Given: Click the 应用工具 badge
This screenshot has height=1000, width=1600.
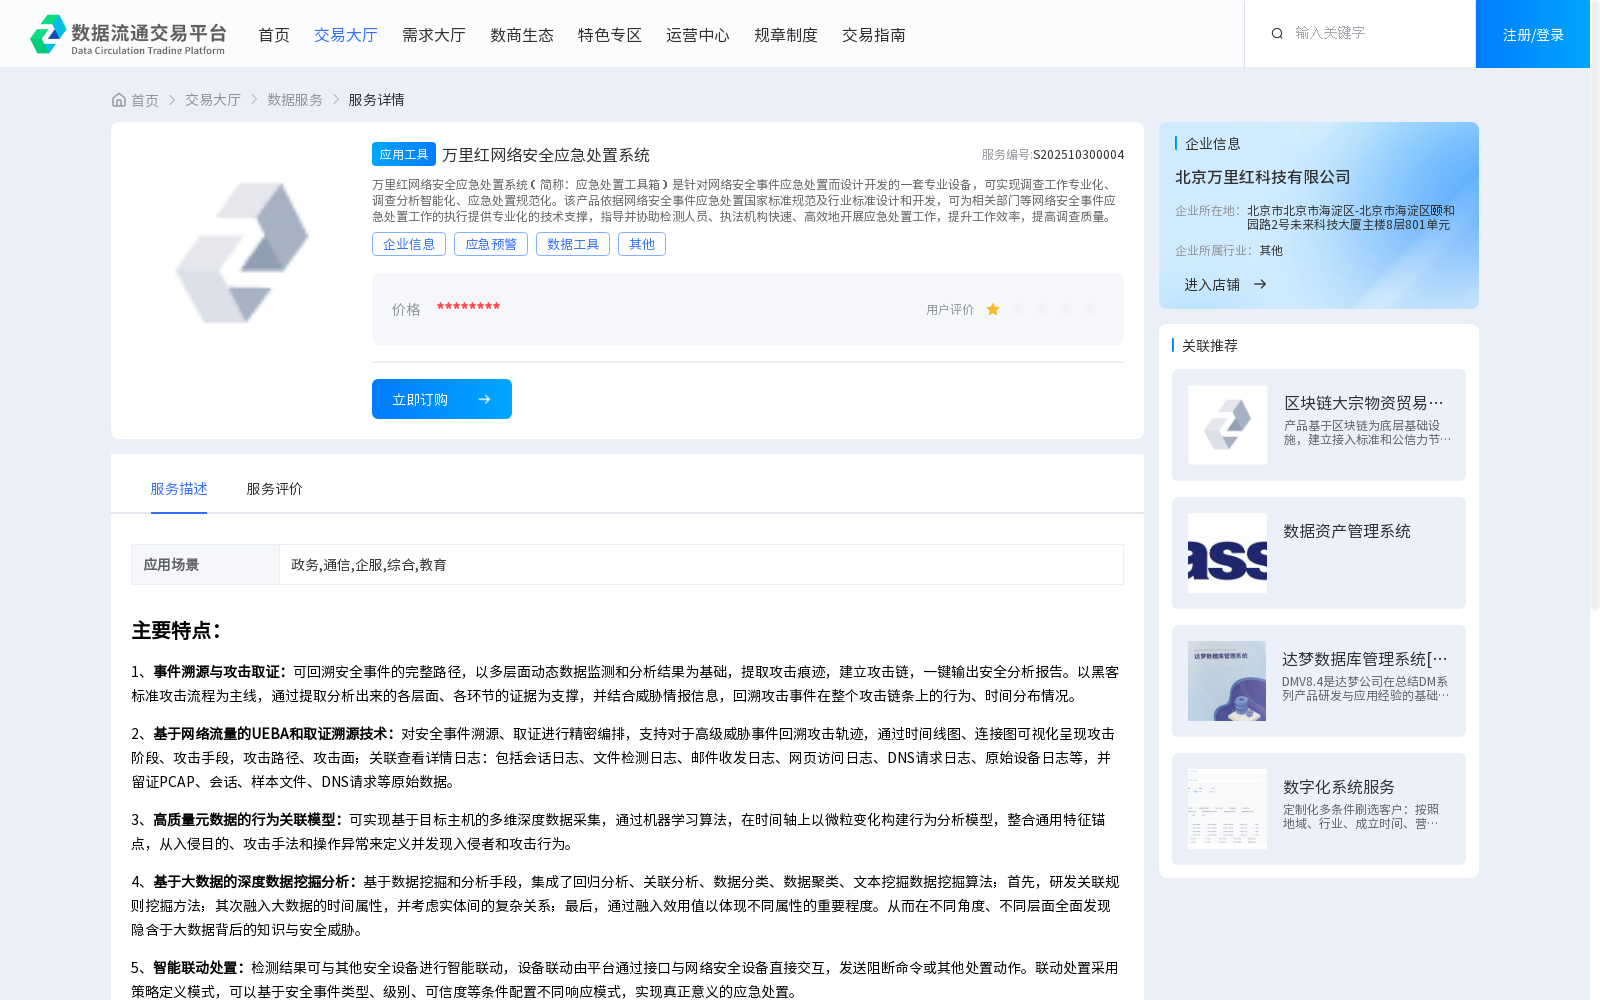Looking at the screenshot, I should [404, 154].
